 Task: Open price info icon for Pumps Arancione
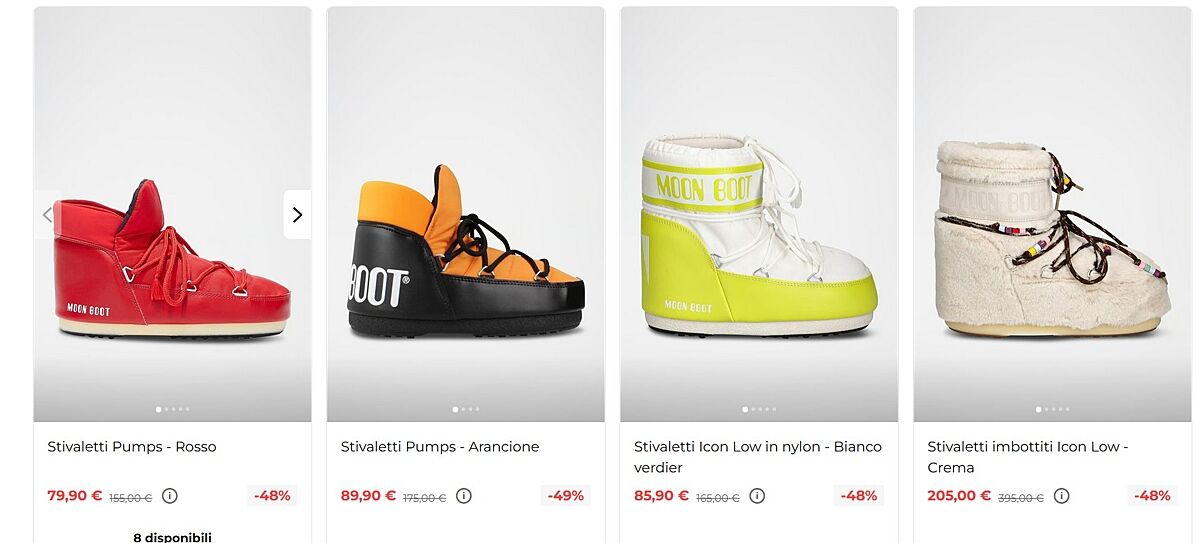464,496
